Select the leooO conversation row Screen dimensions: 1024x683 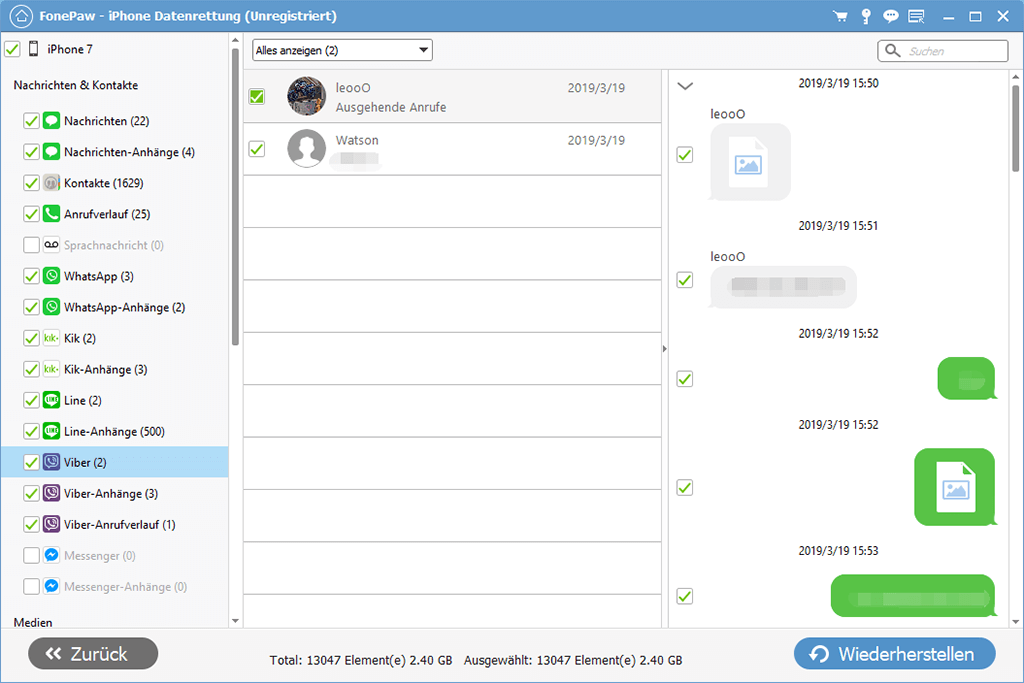[x=452, y=97]
